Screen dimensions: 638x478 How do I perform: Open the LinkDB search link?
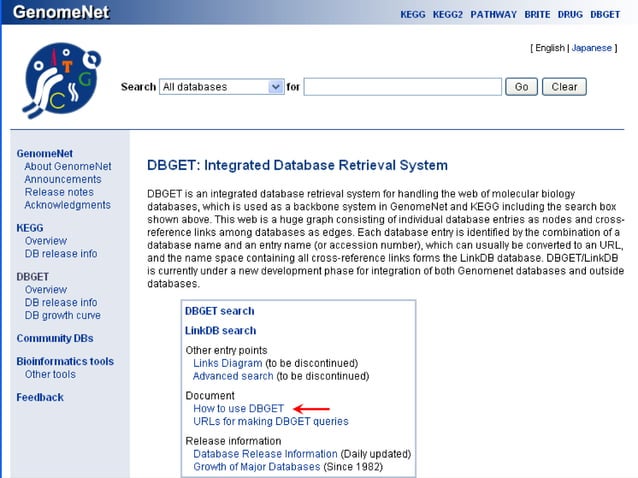coord(221,331)
